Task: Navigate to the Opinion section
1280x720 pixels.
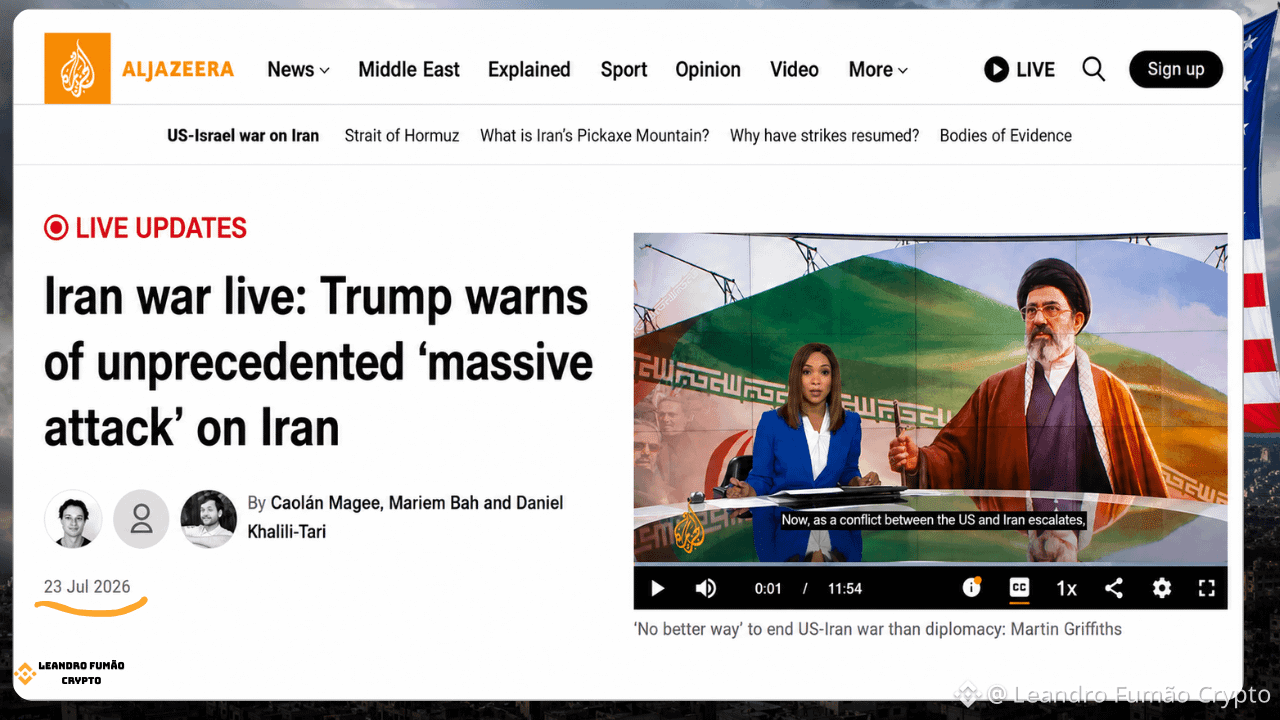Action: [x=708, y=69]
